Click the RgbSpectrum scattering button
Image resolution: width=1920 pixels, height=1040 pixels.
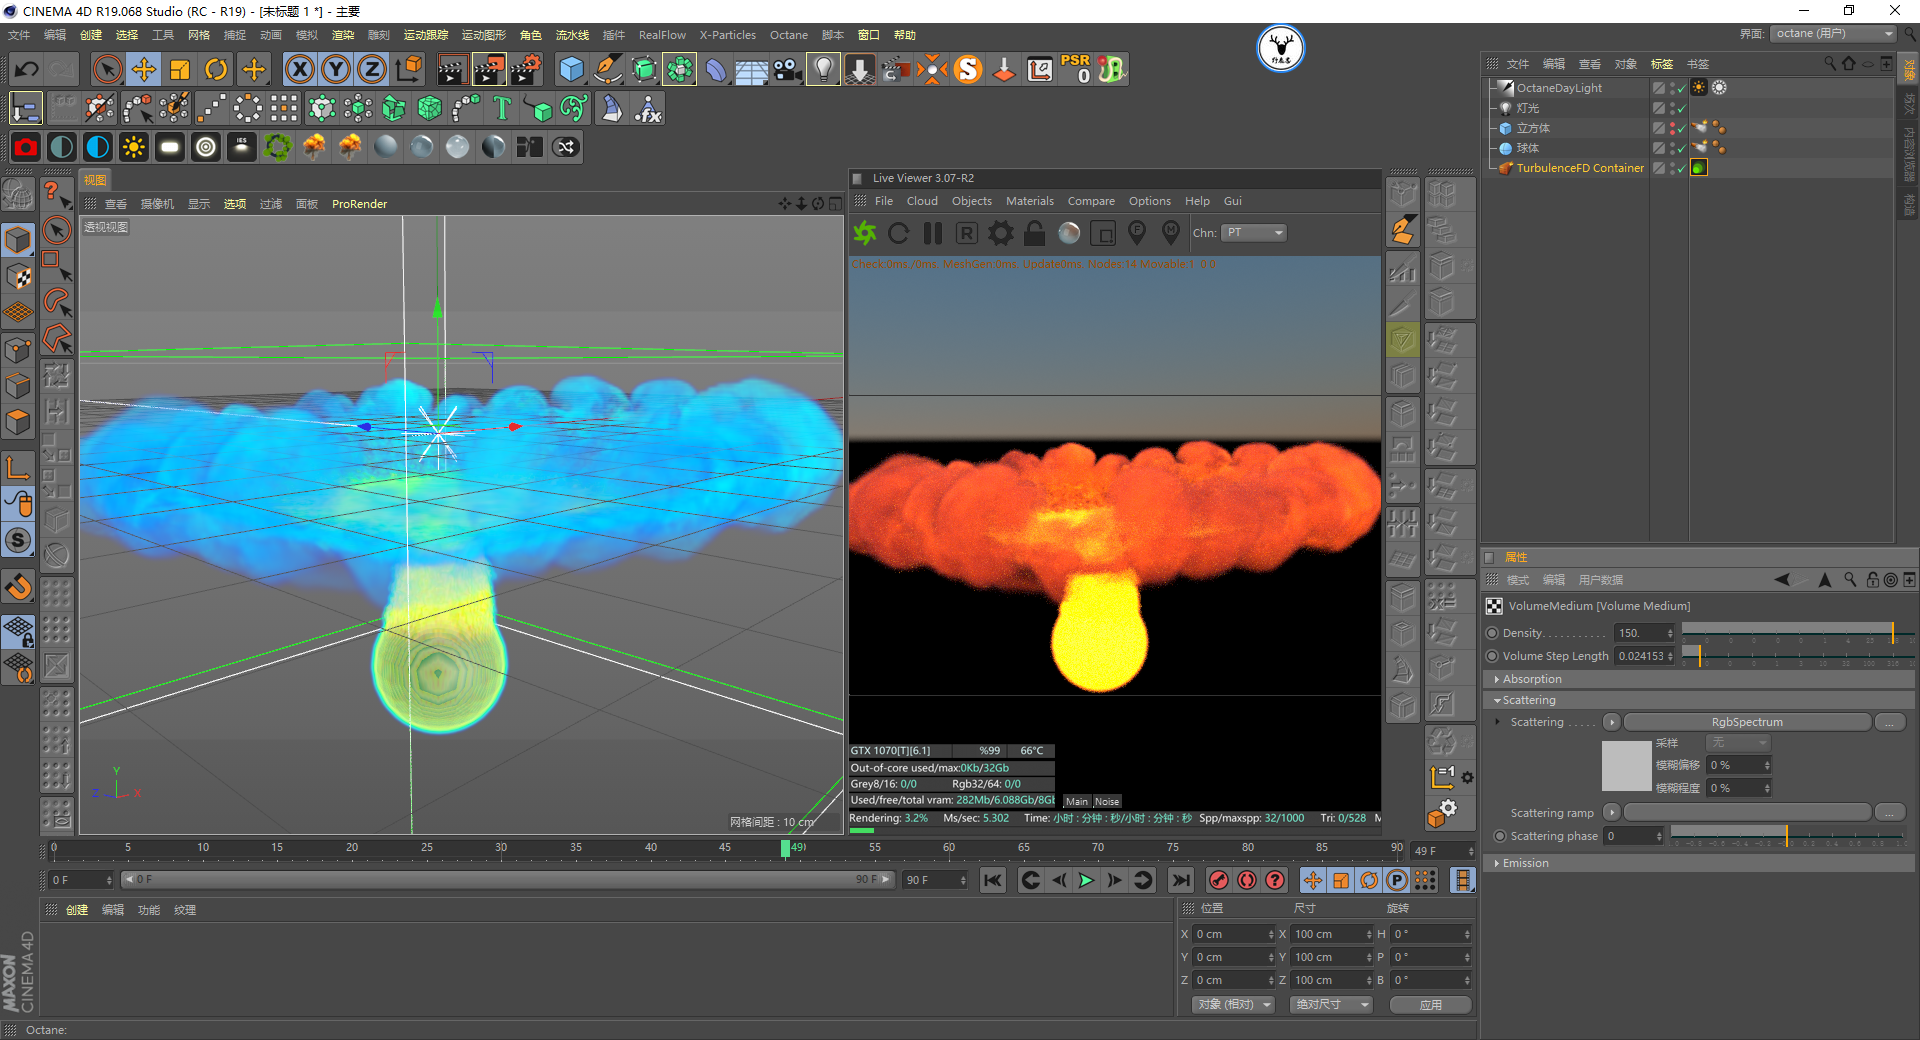[1746, 722]
